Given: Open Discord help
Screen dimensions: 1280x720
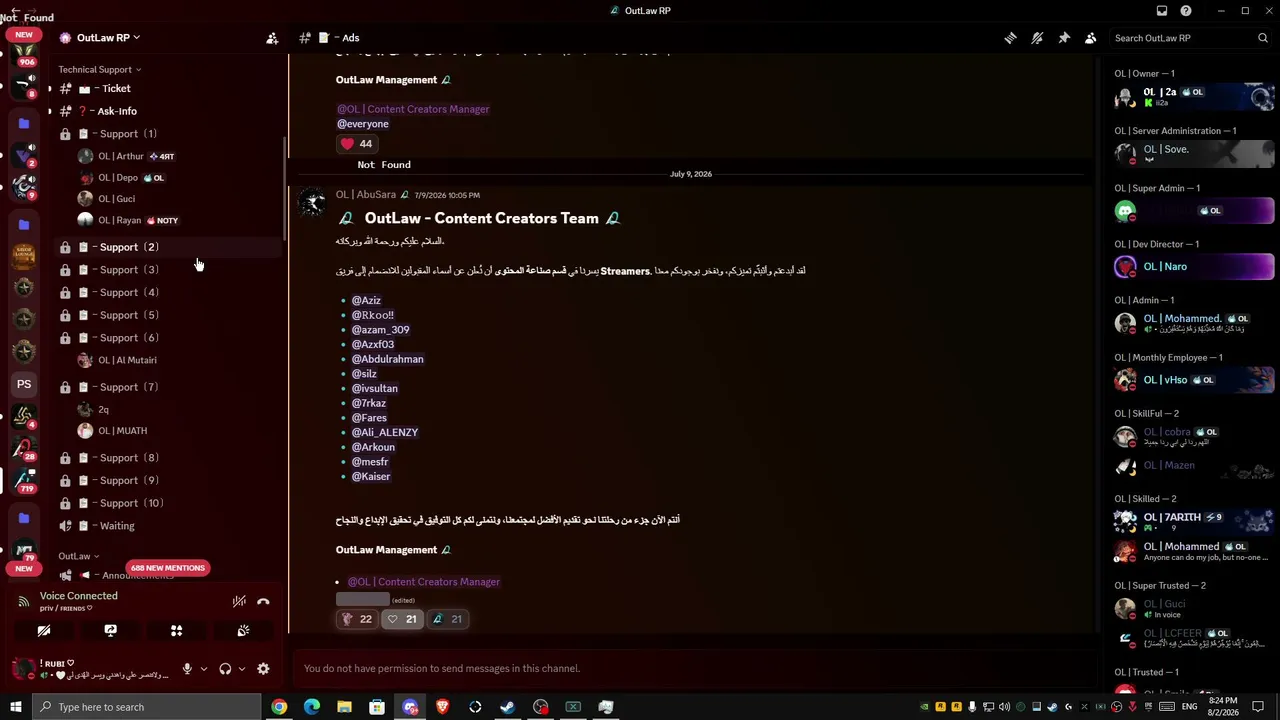Looking at the screenshot, I should pyautogui.click(x=1186, y=11).
